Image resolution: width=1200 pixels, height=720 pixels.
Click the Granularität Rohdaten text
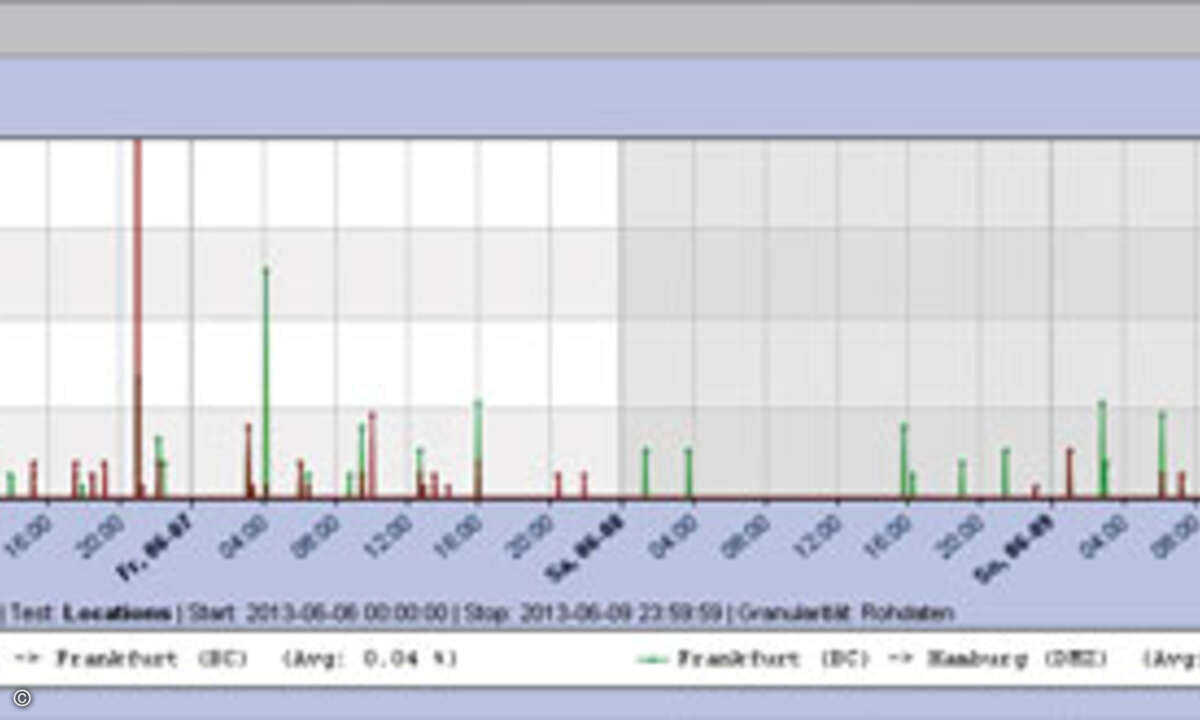point(848,612)
